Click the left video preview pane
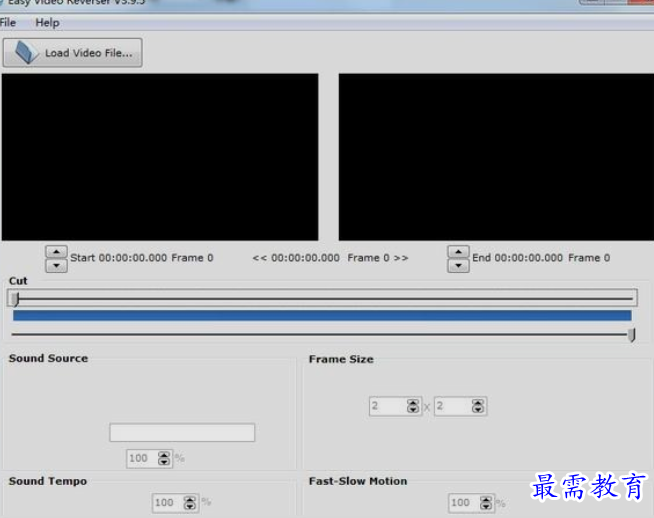 [160, 157]
